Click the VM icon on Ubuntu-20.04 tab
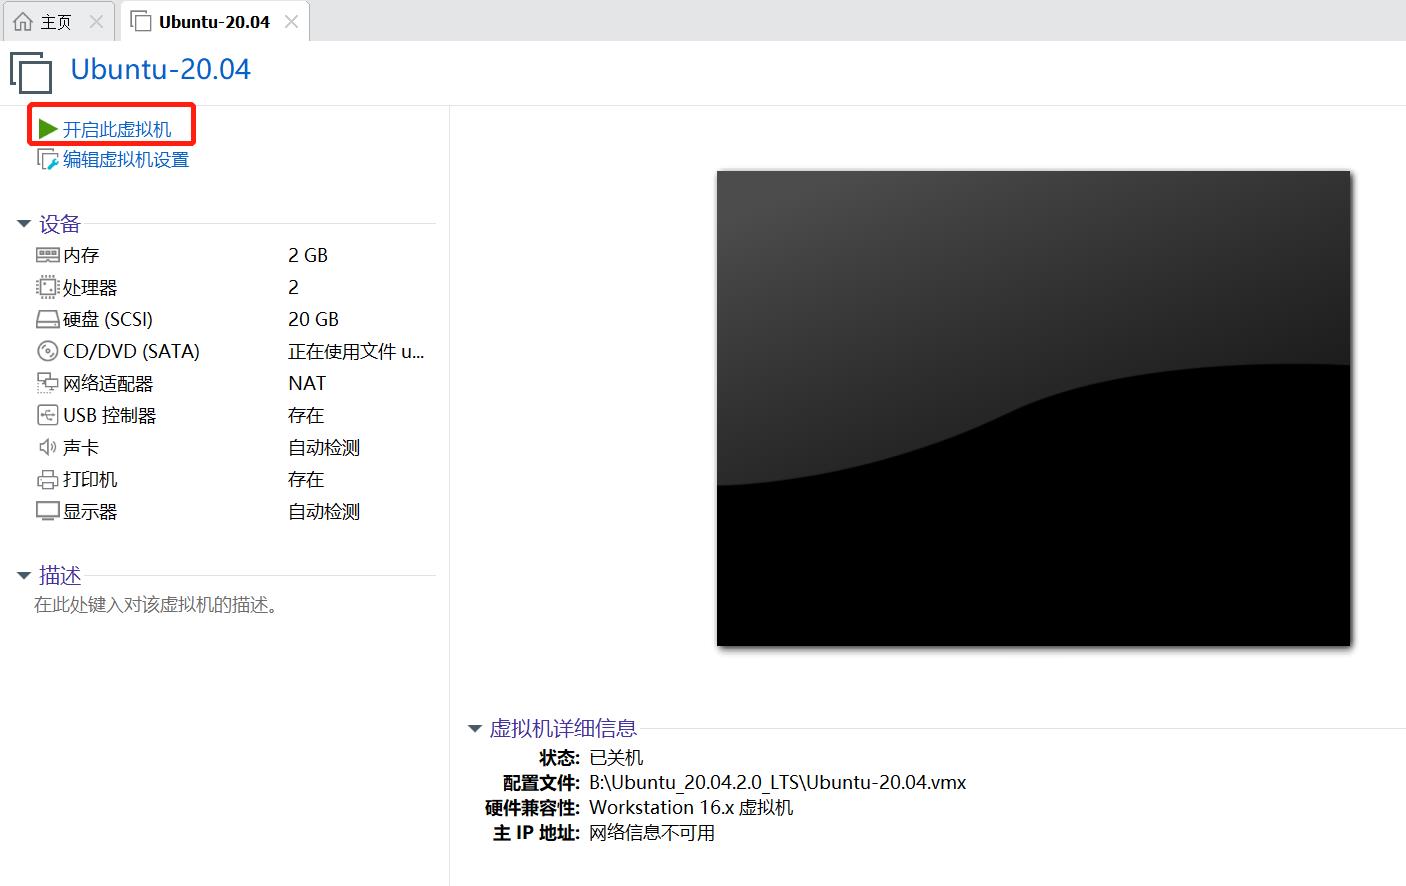This screenshot has width=1406, height=886. (141, 21)
